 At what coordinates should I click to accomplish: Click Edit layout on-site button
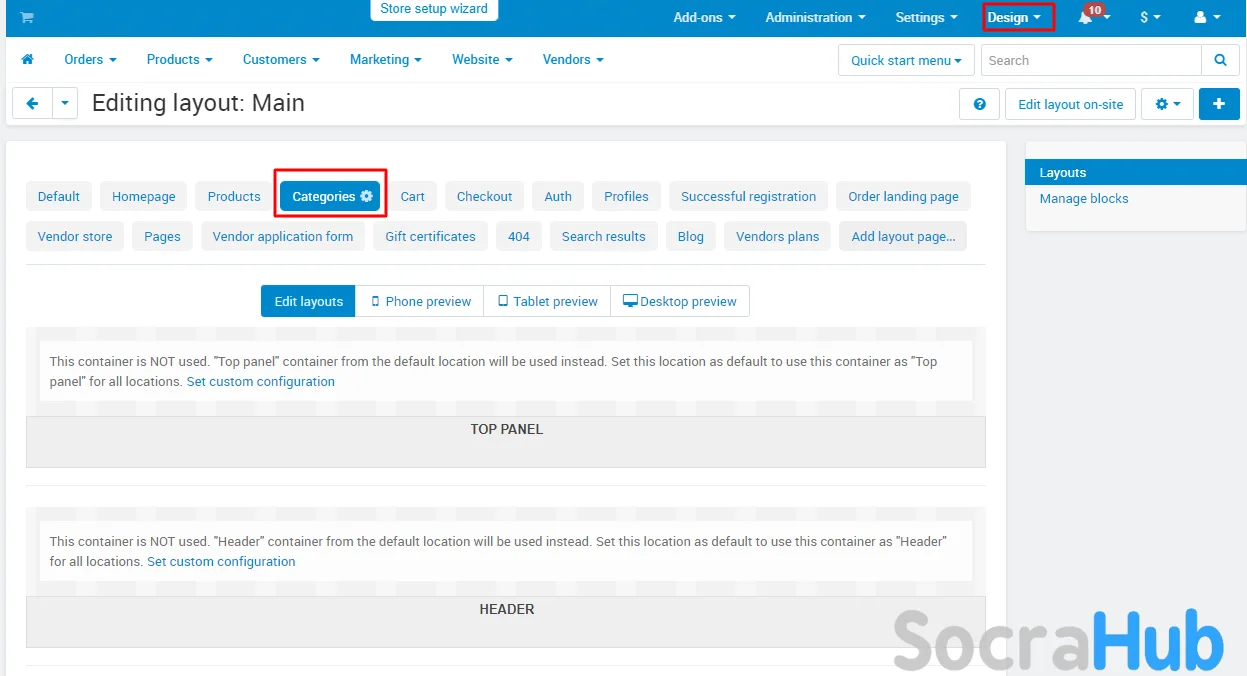point(1070,104)
